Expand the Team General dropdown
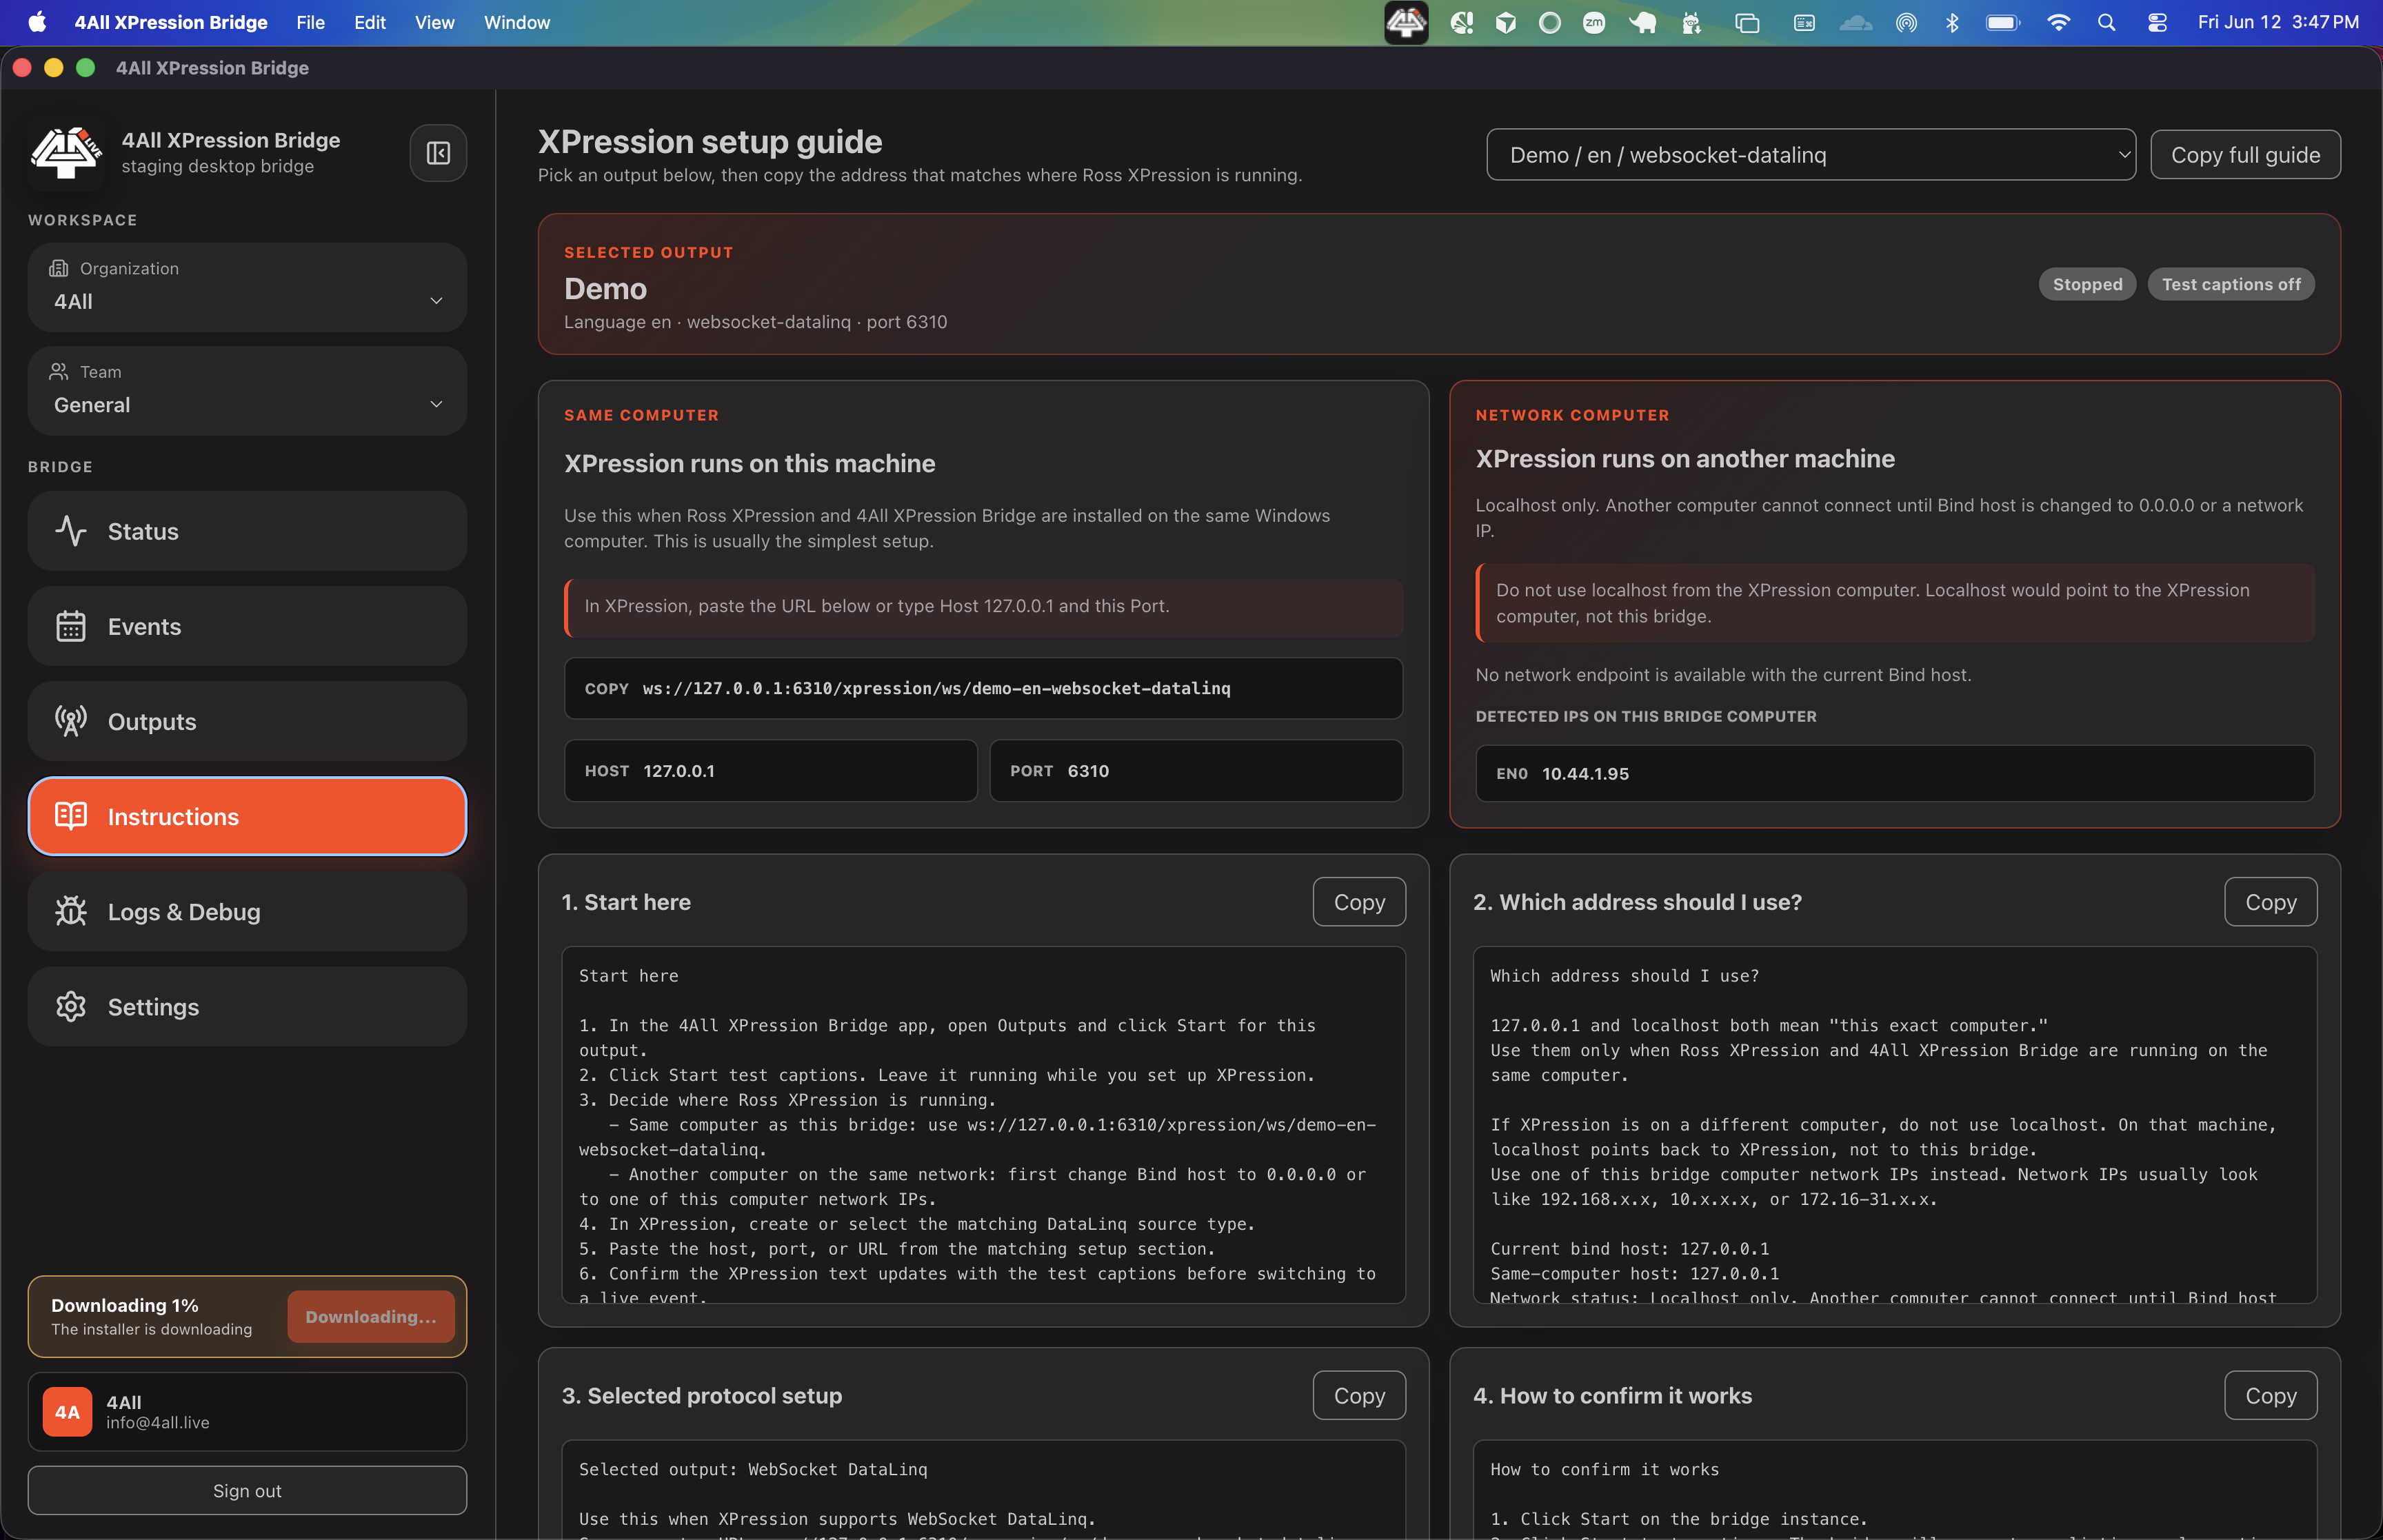 coord(247,391)
